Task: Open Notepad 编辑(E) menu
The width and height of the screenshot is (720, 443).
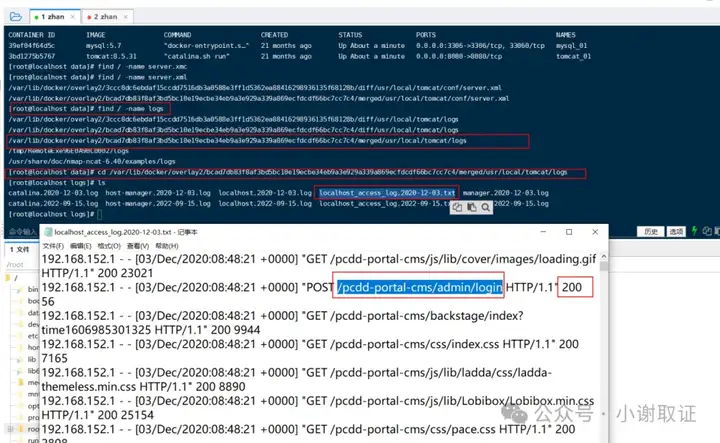Action: pos(81,246)
